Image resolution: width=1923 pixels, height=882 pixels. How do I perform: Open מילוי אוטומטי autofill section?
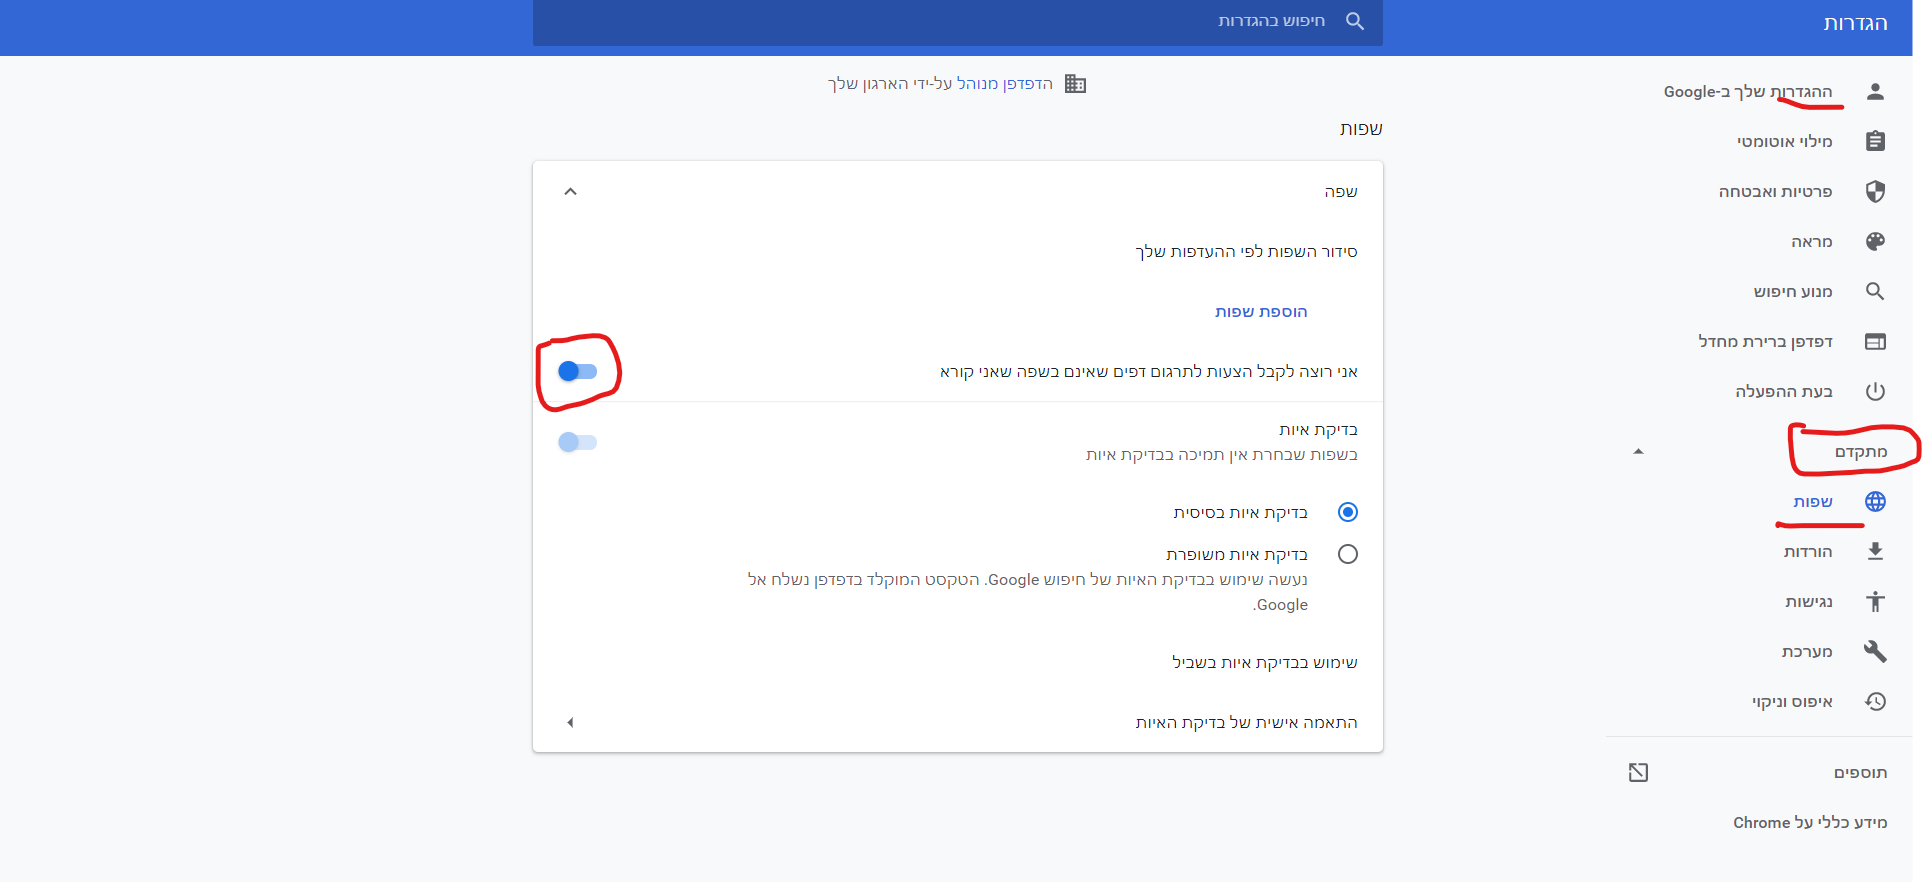click(x=1785, y=142)
